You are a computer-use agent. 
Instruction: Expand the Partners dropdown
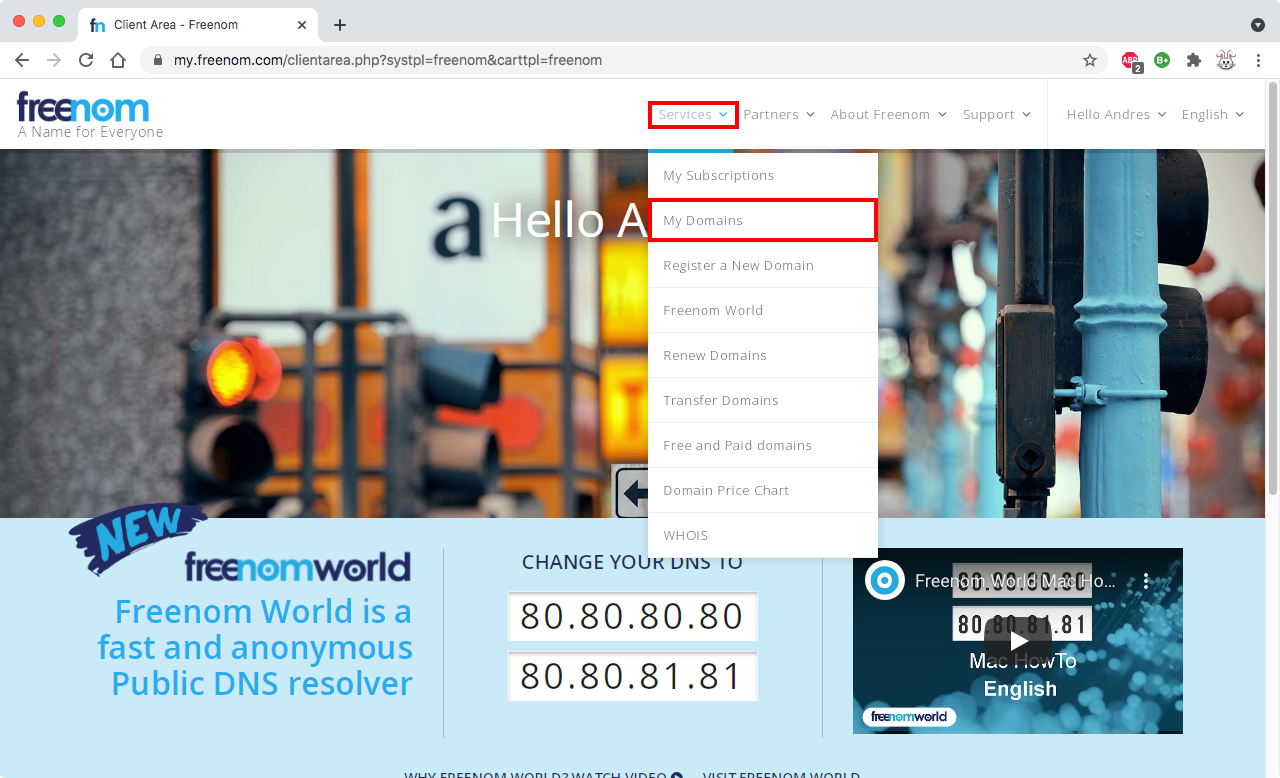778,115
